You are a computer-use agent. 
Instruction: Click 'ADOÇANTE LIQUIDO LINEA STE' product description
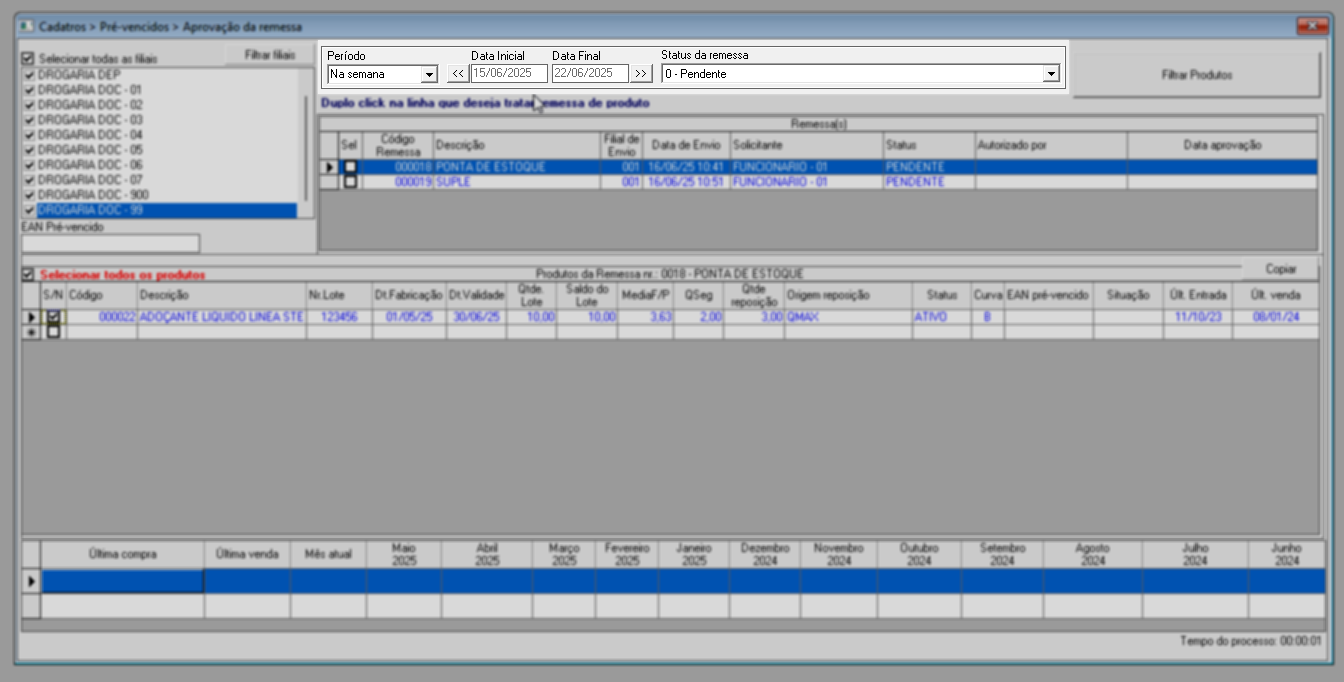pyautogui.click(x=221, y=317)
